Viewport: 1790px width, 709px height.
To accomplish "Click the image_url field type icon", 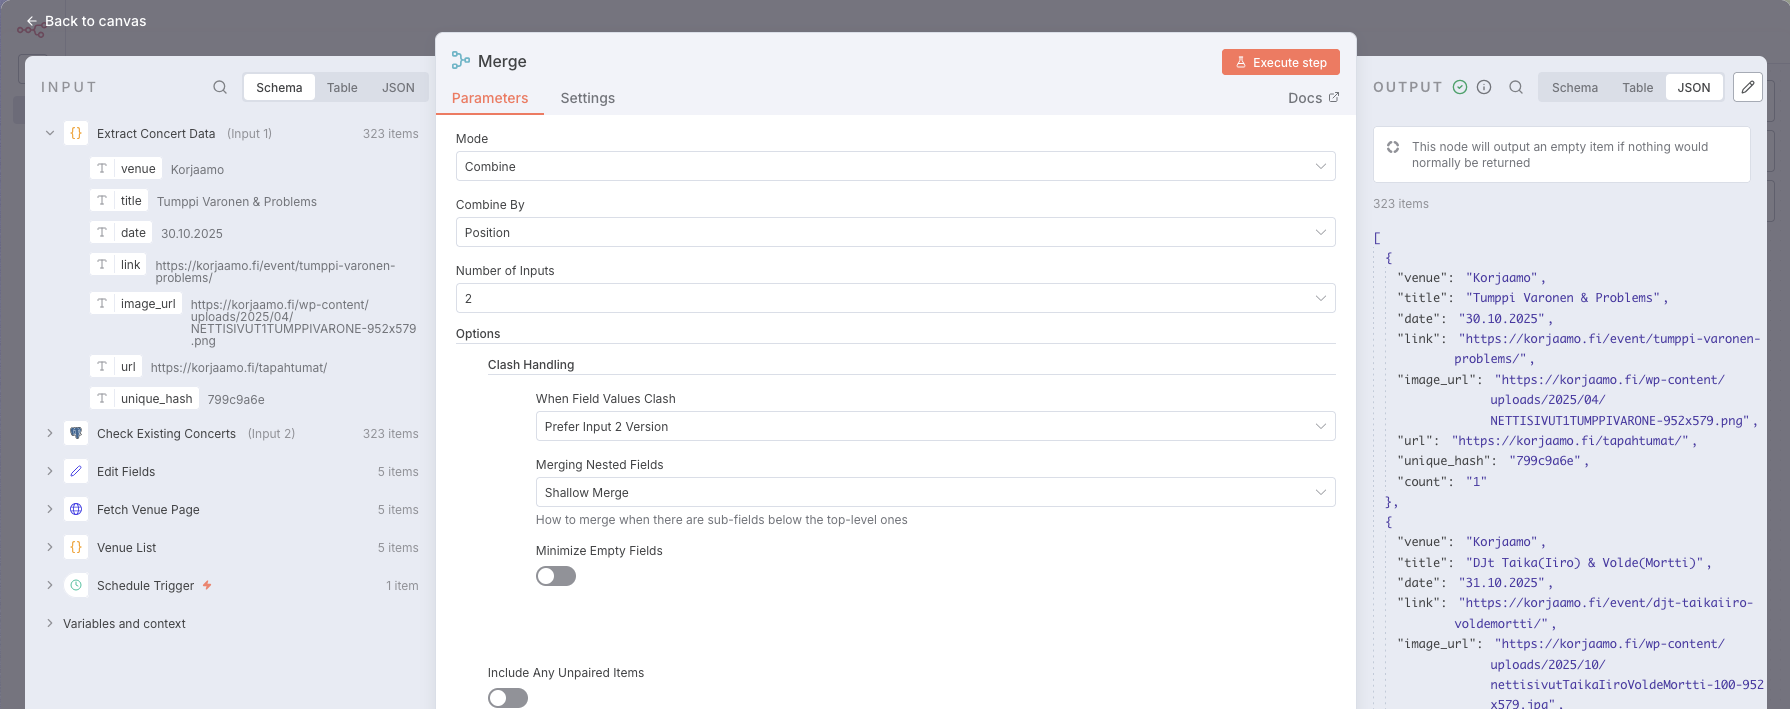I will point(102,303).
